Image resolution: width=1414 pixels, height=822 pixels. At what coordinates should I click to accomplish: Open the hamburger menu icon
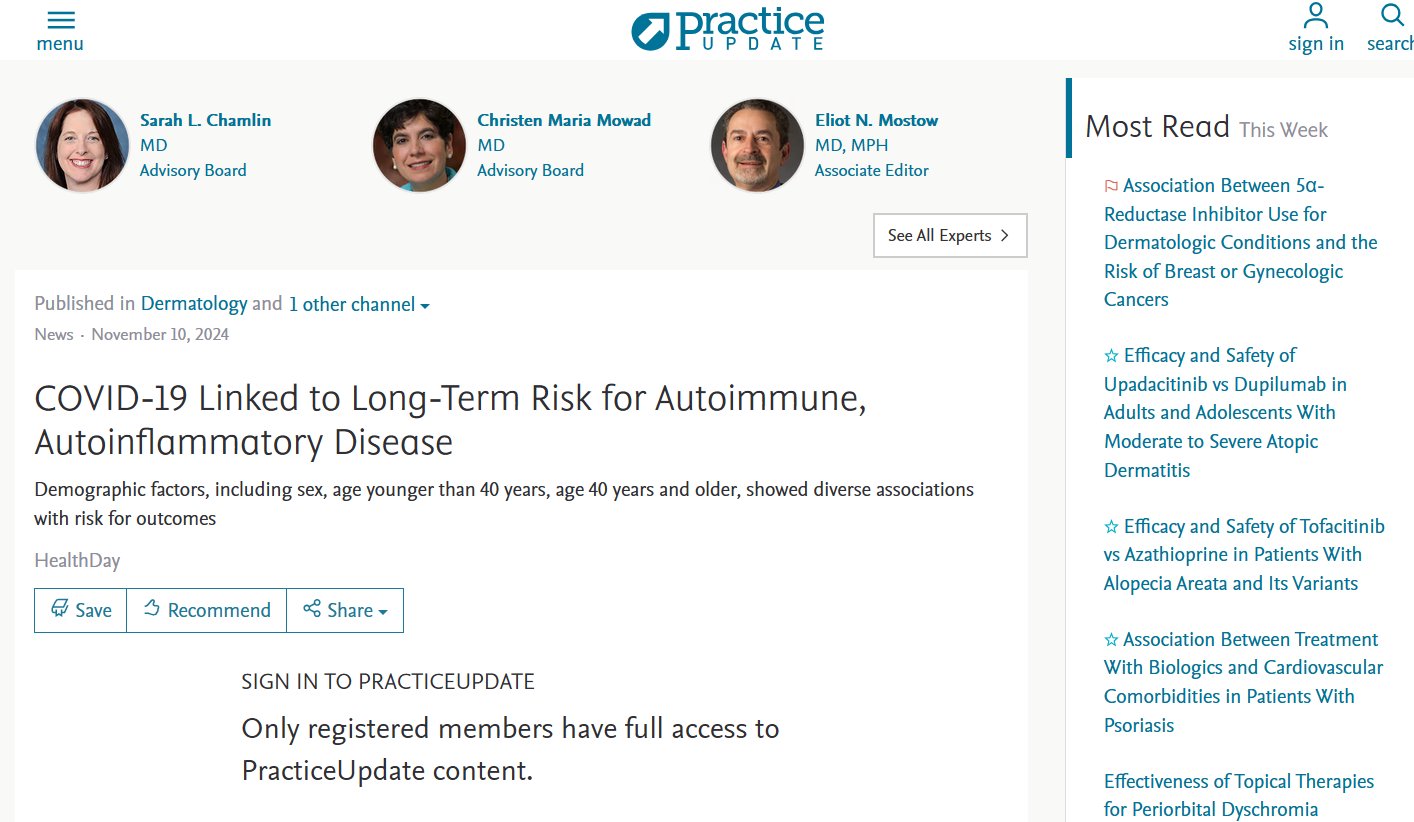click(60, 21)
